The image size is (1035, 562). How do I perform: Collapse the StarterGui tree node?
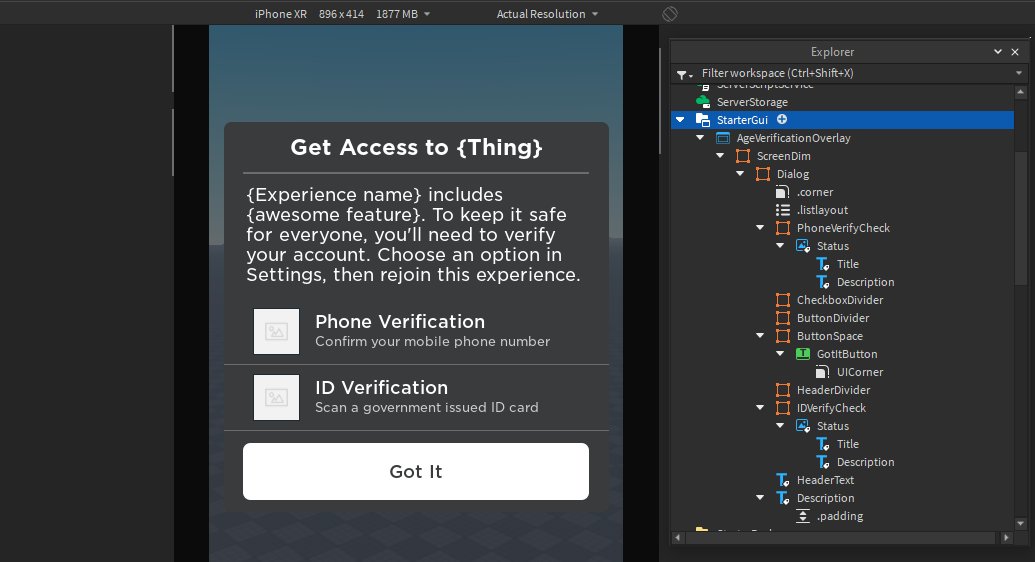coord(681,120)
